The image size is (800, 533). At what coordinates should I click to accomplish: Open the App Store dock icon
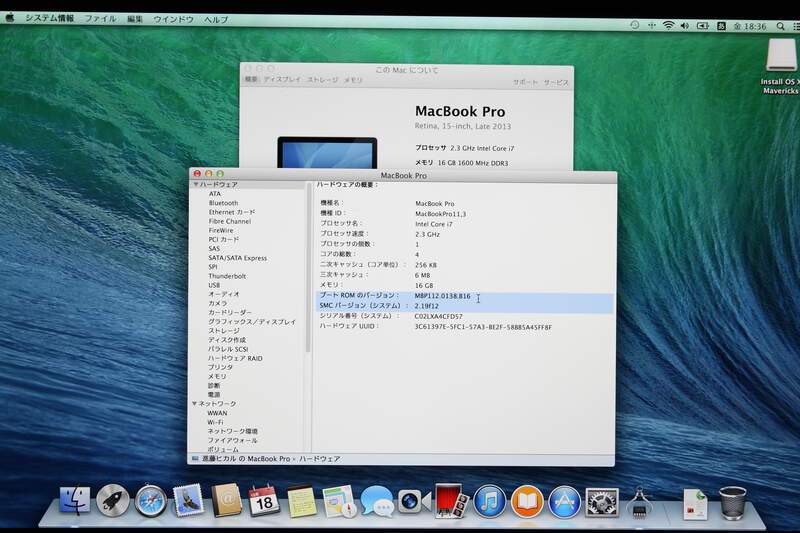[564, 500]
